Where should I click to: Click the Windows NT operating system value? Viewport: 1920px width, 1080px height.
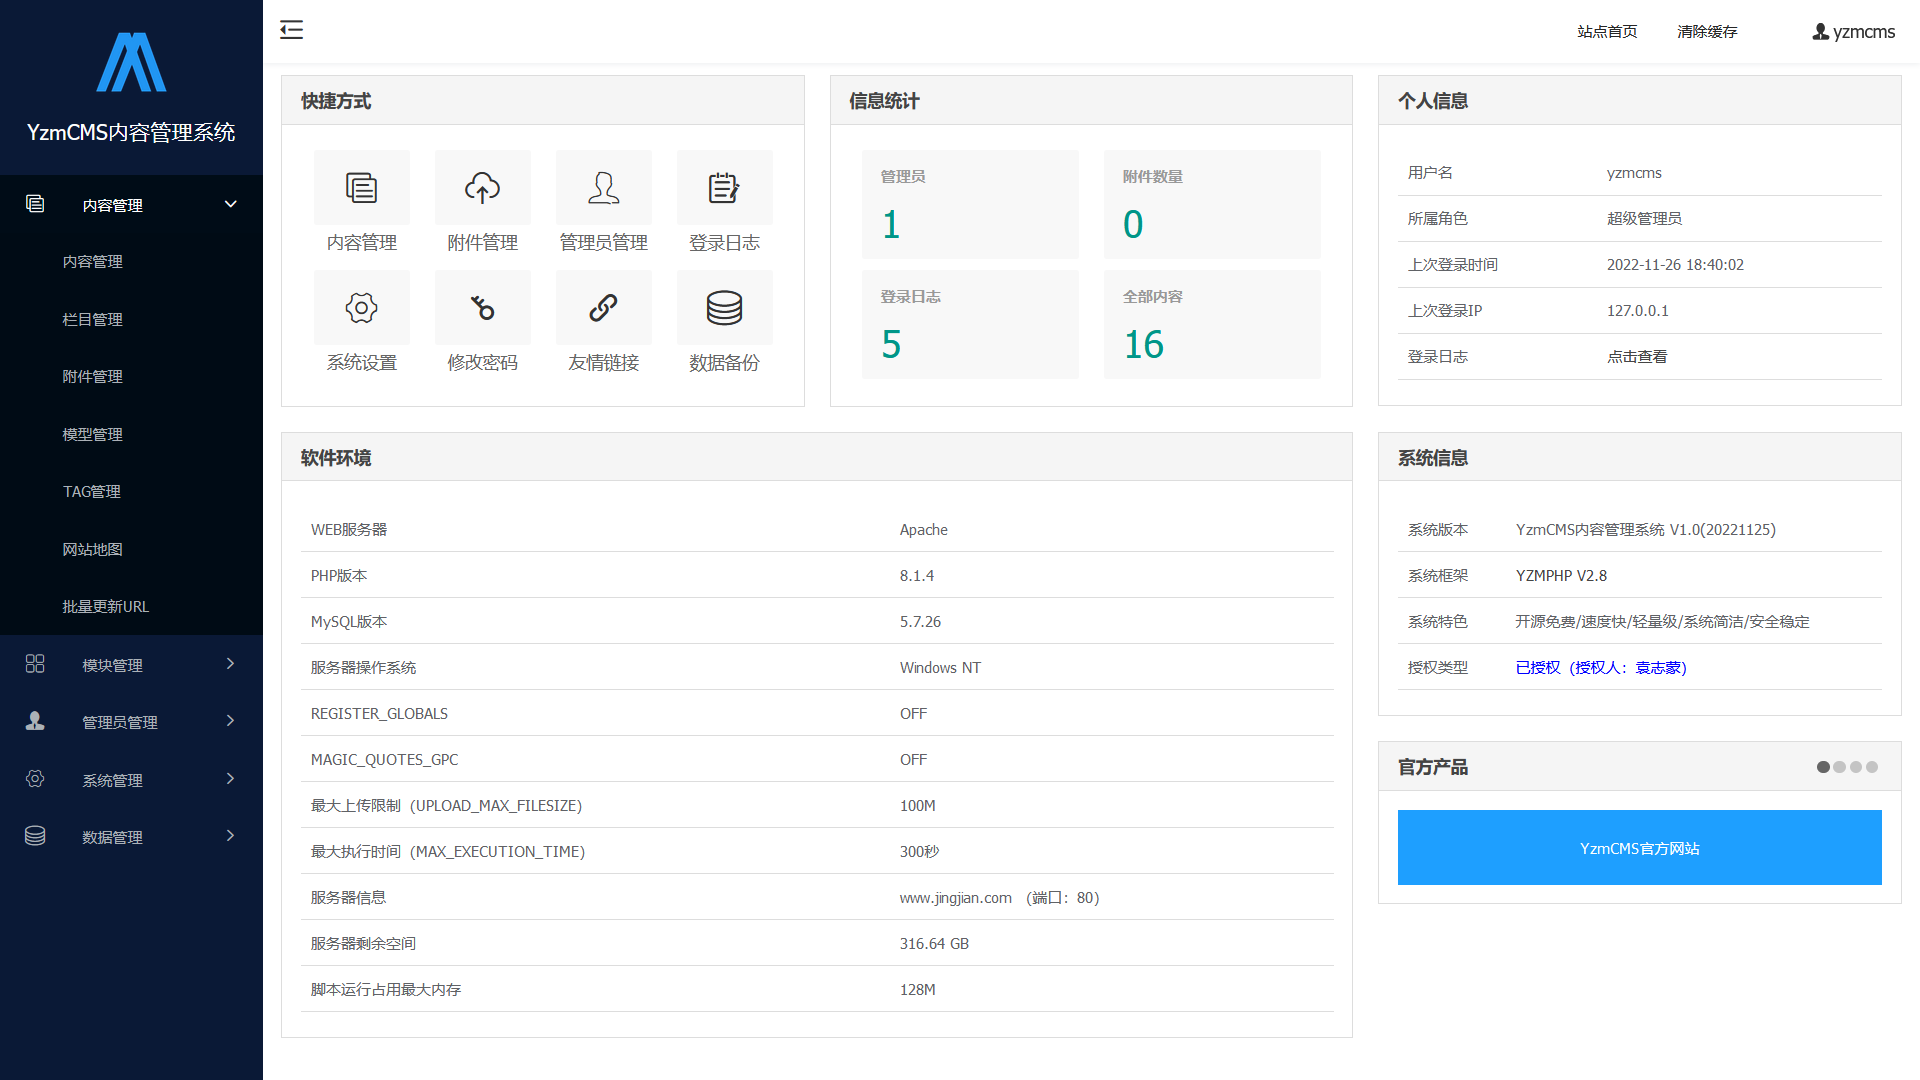[940, 668]
